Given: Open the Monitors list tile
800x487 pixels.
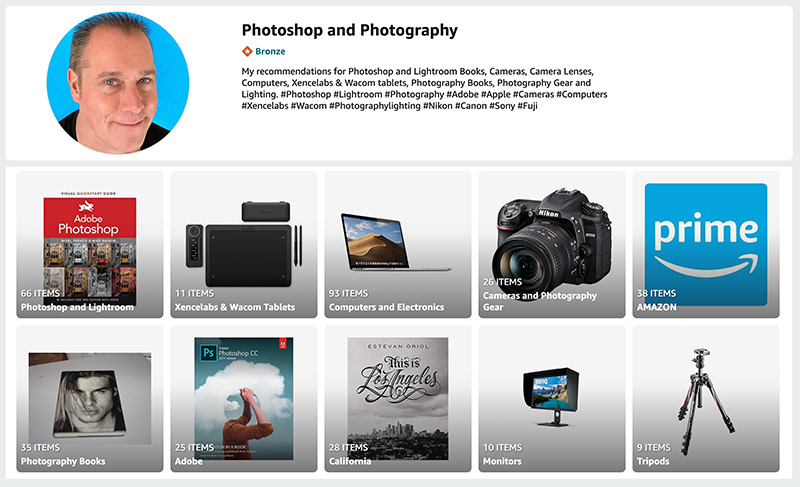Looking at the screenshot, I should tap(552, 399).
